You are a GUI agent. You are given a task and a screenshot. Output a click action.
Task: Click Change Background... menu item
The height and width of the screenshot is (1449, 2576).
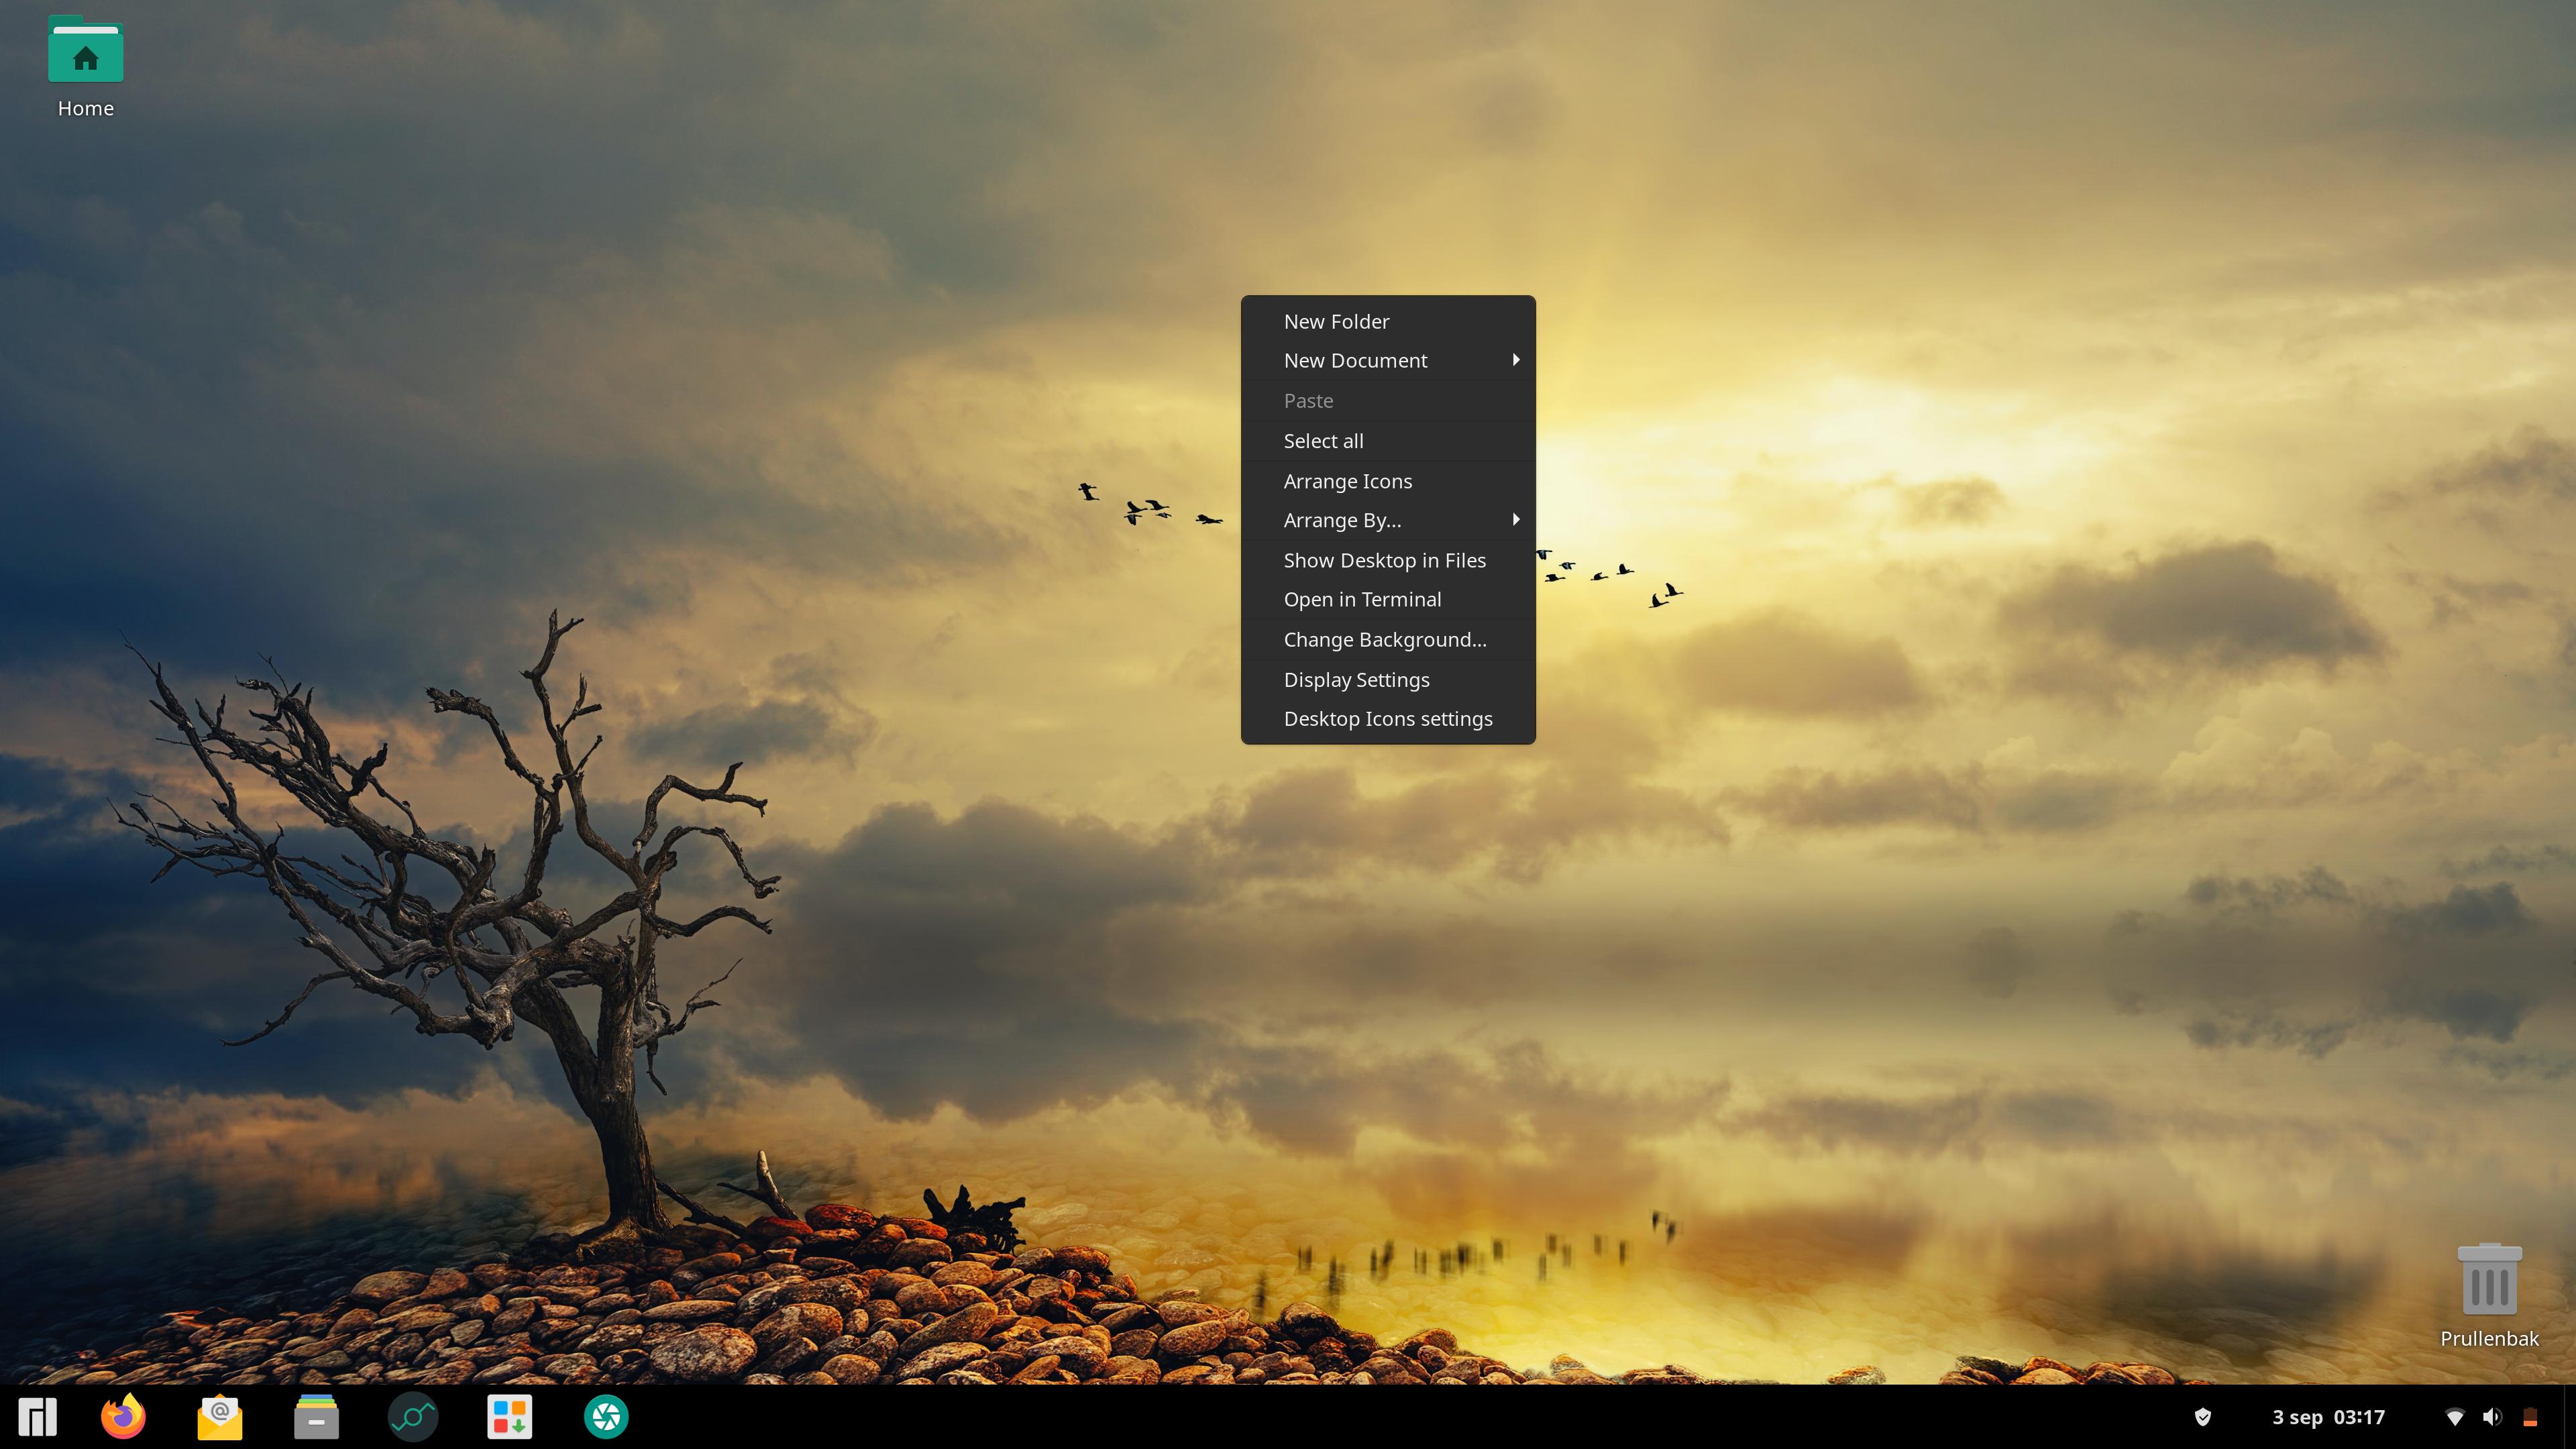click(1388, 639)
